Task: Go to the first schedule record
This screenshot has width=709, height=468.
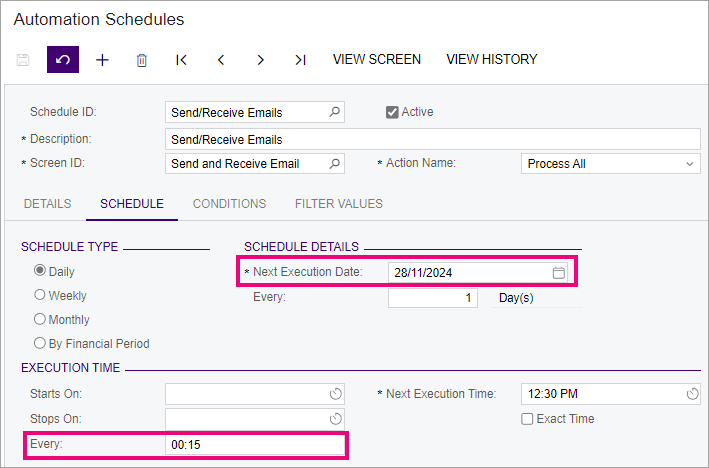Action: click(x=181, y=60)
